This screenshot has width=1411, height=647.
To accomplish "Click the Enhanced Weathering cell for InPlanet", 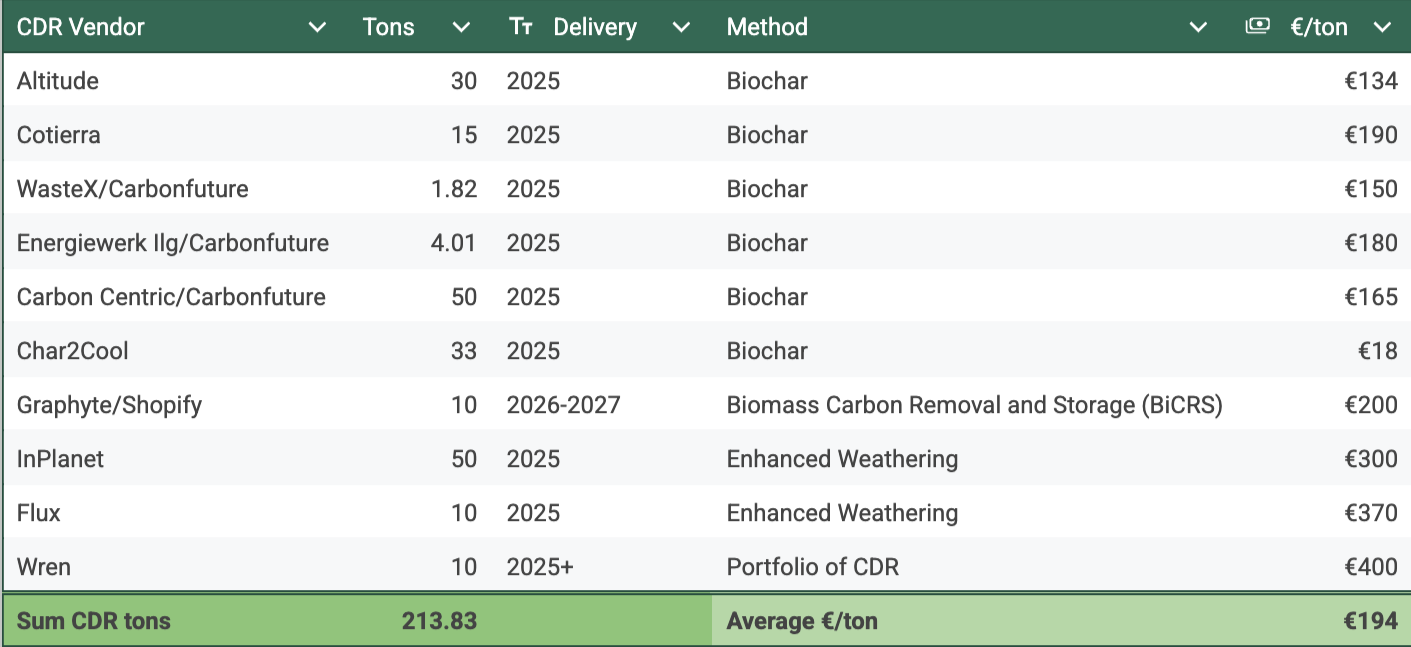I will pyautogui.click(x=842, y=459).
